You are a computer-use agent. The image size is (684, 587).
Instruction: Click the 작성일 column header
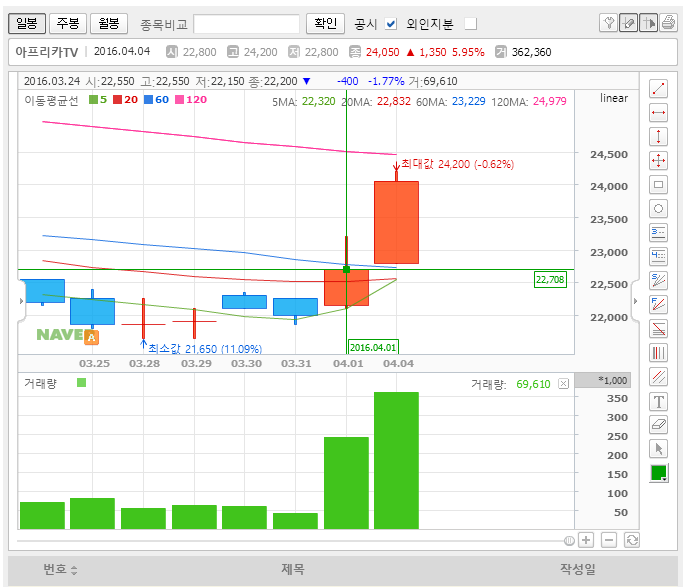pyautogui.click(x=578, y=569)
